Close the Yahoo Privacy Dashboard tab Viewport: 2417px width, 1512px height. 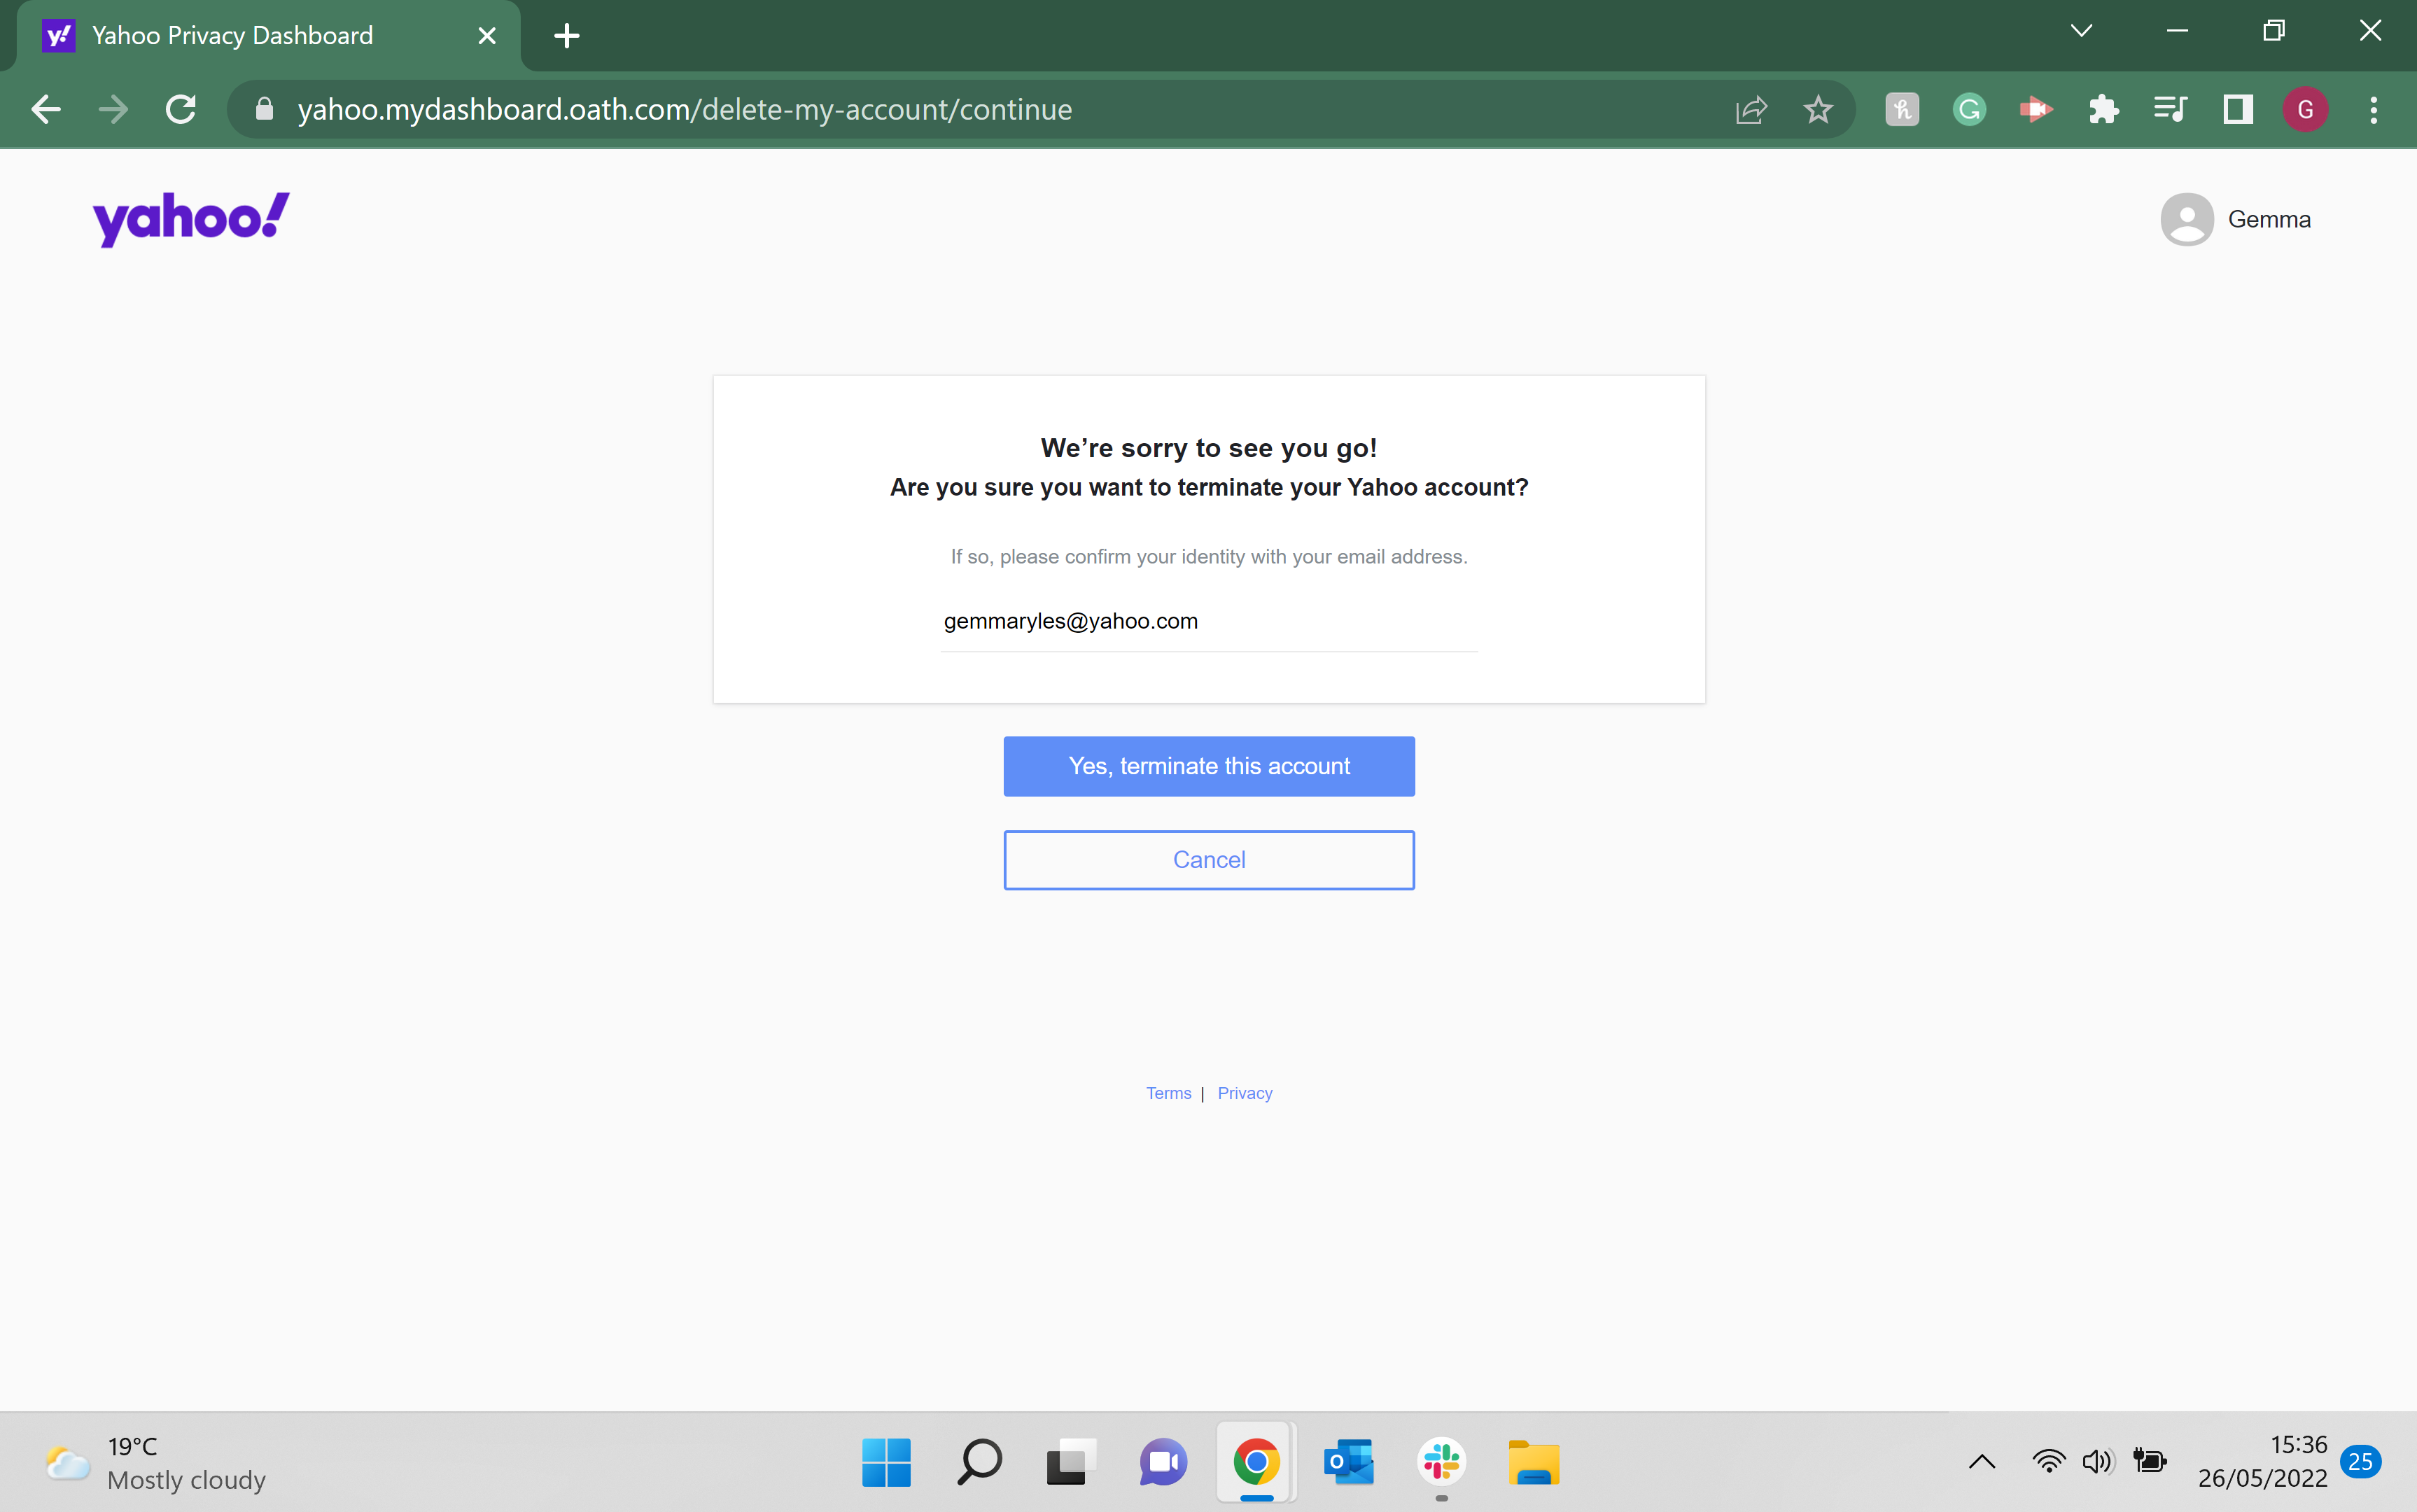(487, 36)
